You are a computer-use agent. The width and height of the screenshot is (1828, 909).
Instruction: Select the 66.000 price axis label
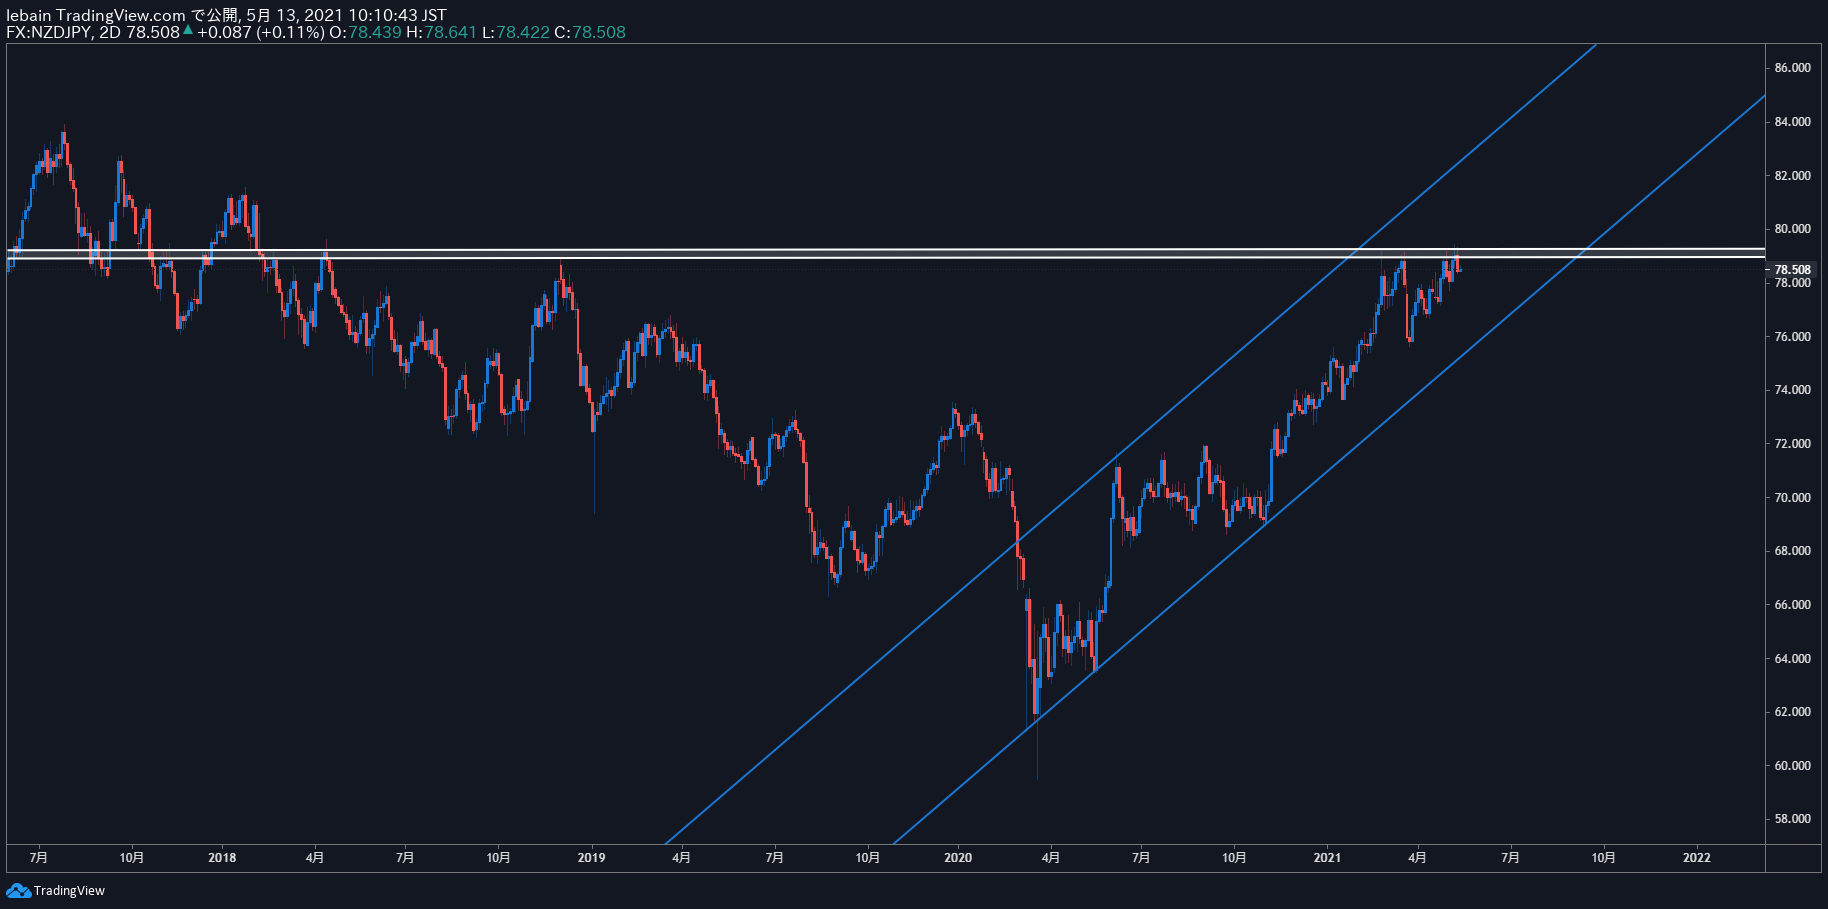(x=1792, y=605)
